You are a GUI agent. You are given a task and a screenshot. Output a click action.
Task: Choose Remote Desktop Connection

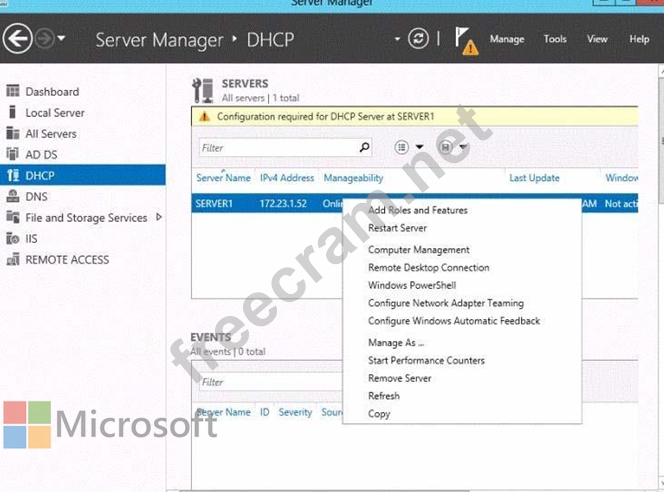tap(429, 268)
